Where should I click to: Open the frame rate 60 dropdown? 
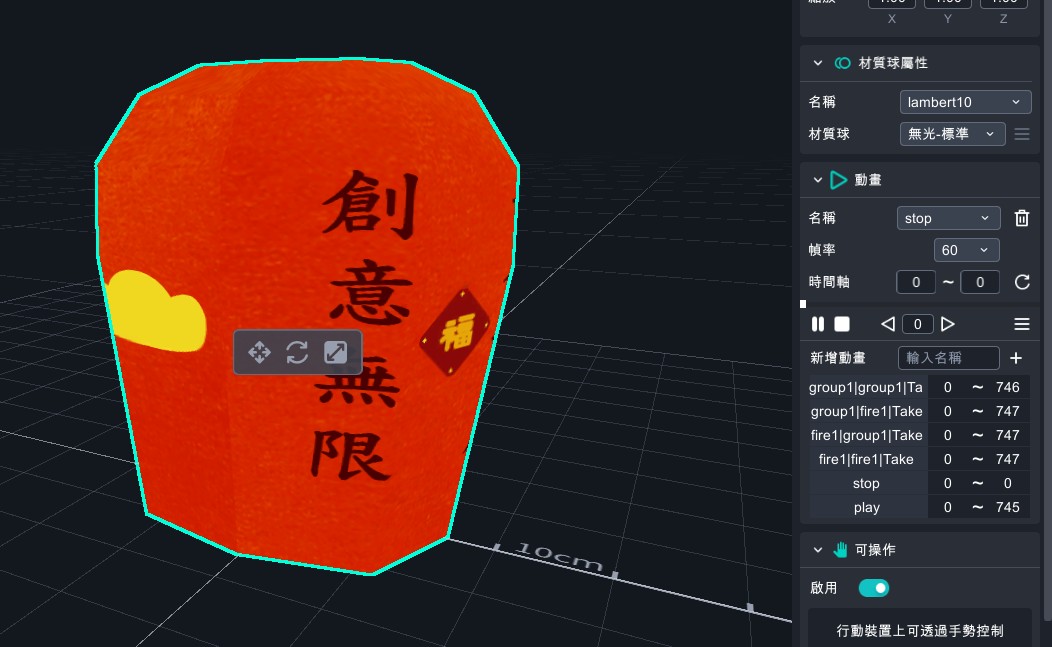[x=966, y=250]
